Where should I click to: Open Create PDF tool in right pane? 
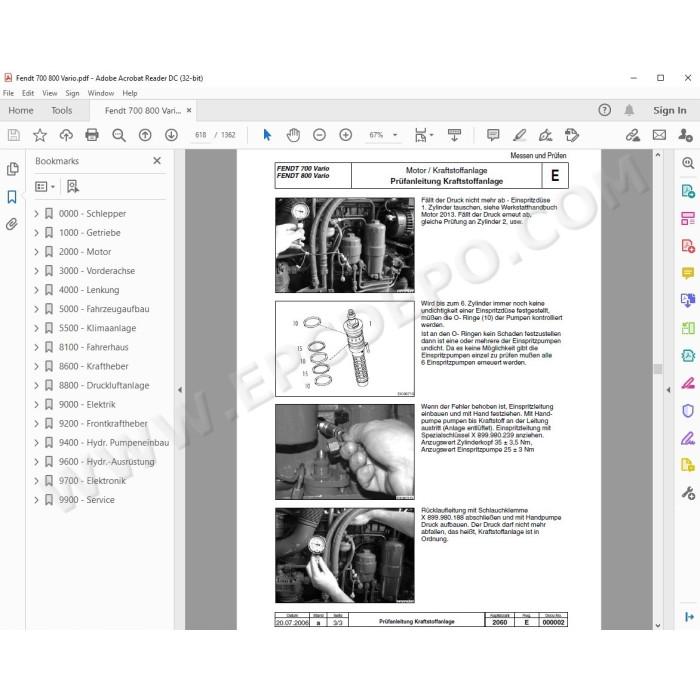pyautogui.click(x=688, y=246)
